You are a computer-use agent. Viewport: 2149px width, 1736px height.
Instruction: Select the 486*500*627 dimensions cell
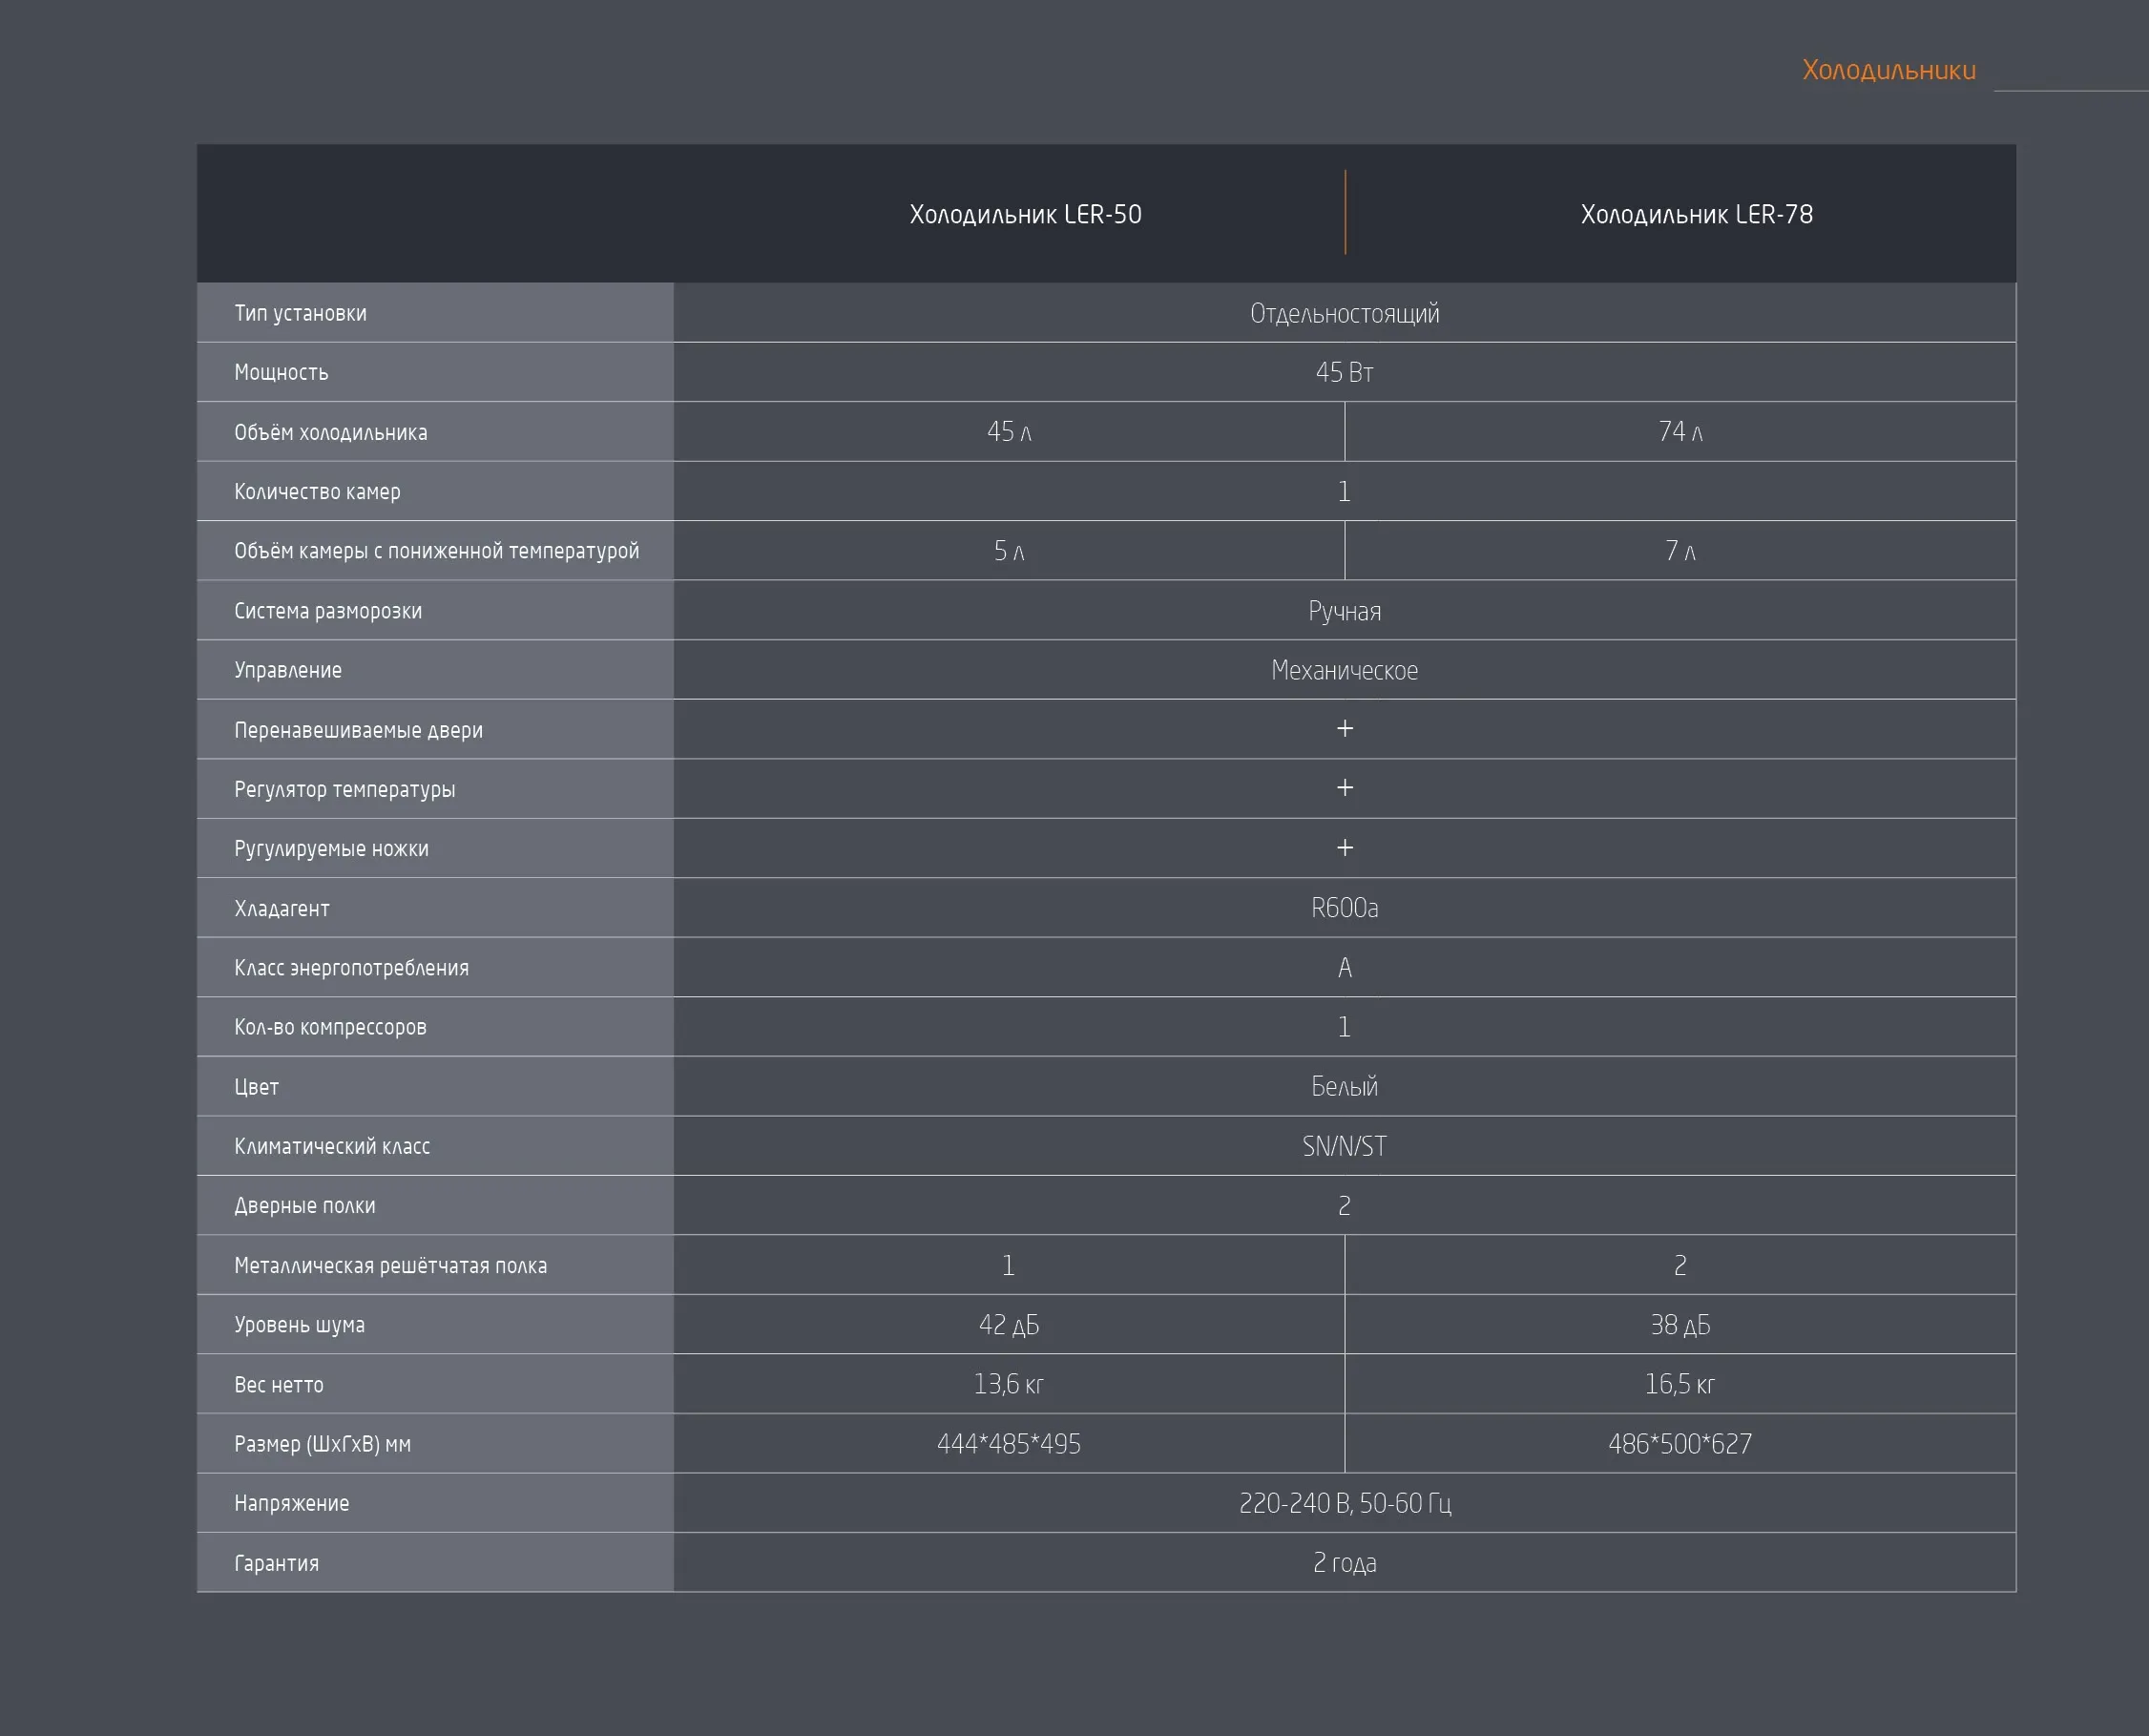1679,1444
